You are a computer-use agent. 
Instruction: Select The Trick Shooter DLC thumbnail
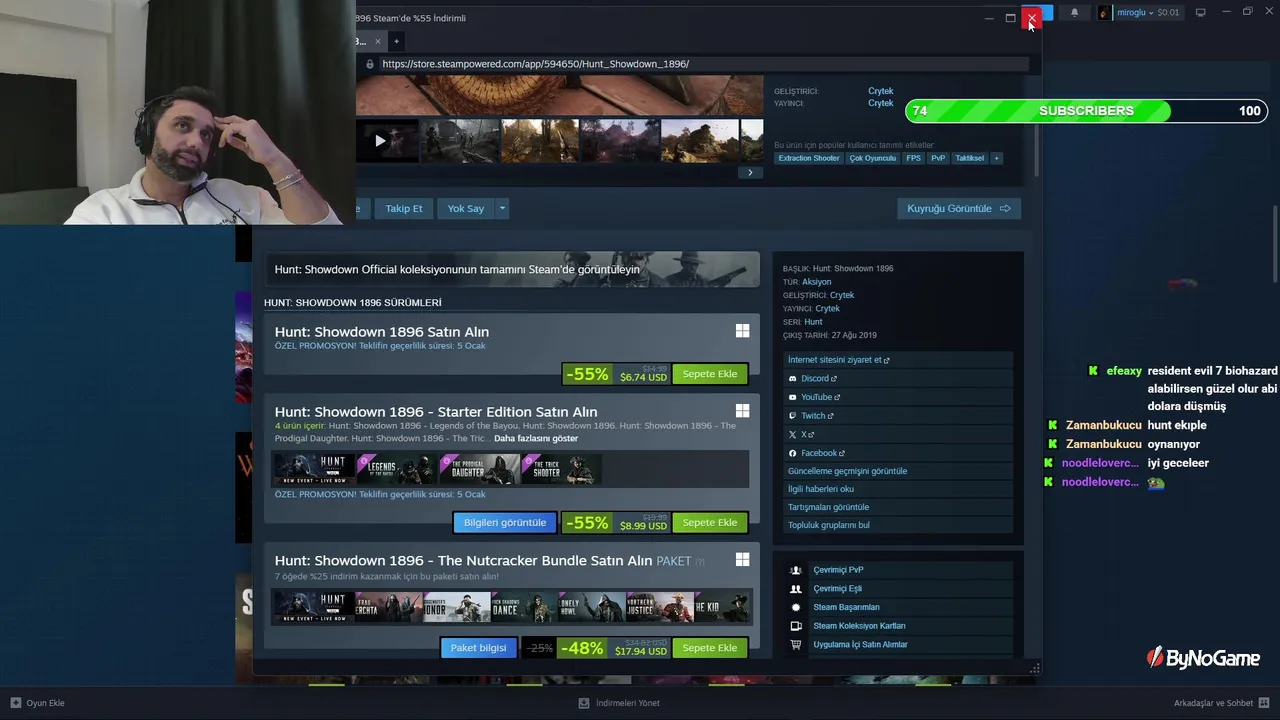point(561,469)
